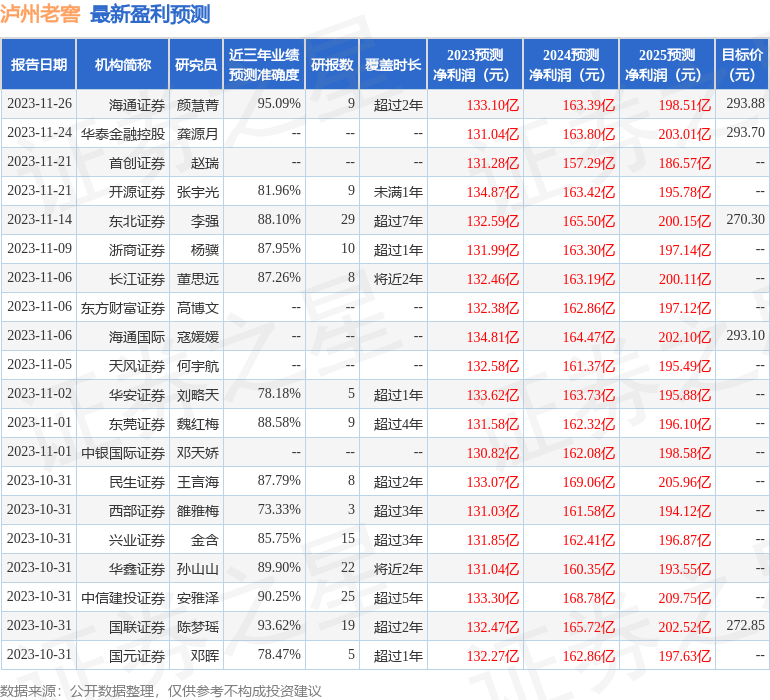The image size is (770, 700).
Task: Click 2025 forecast 193.55亿
Action: coord(685,568)
